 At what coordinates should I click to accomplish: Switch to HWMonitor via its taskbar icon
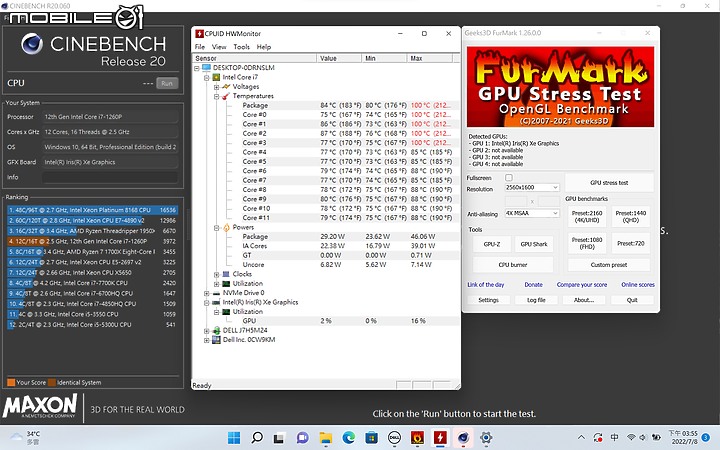[440, 438]
